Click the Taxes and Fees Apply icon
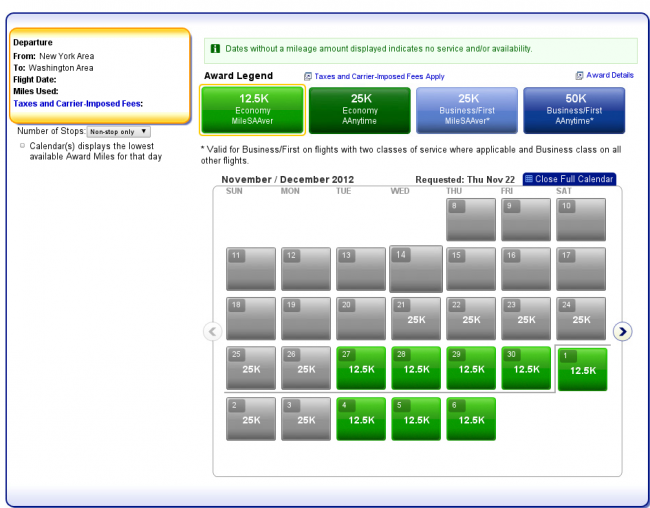Image resolution: width=650 pixels, height=508 pixels. pyautogui.click(x=308, y=76)
